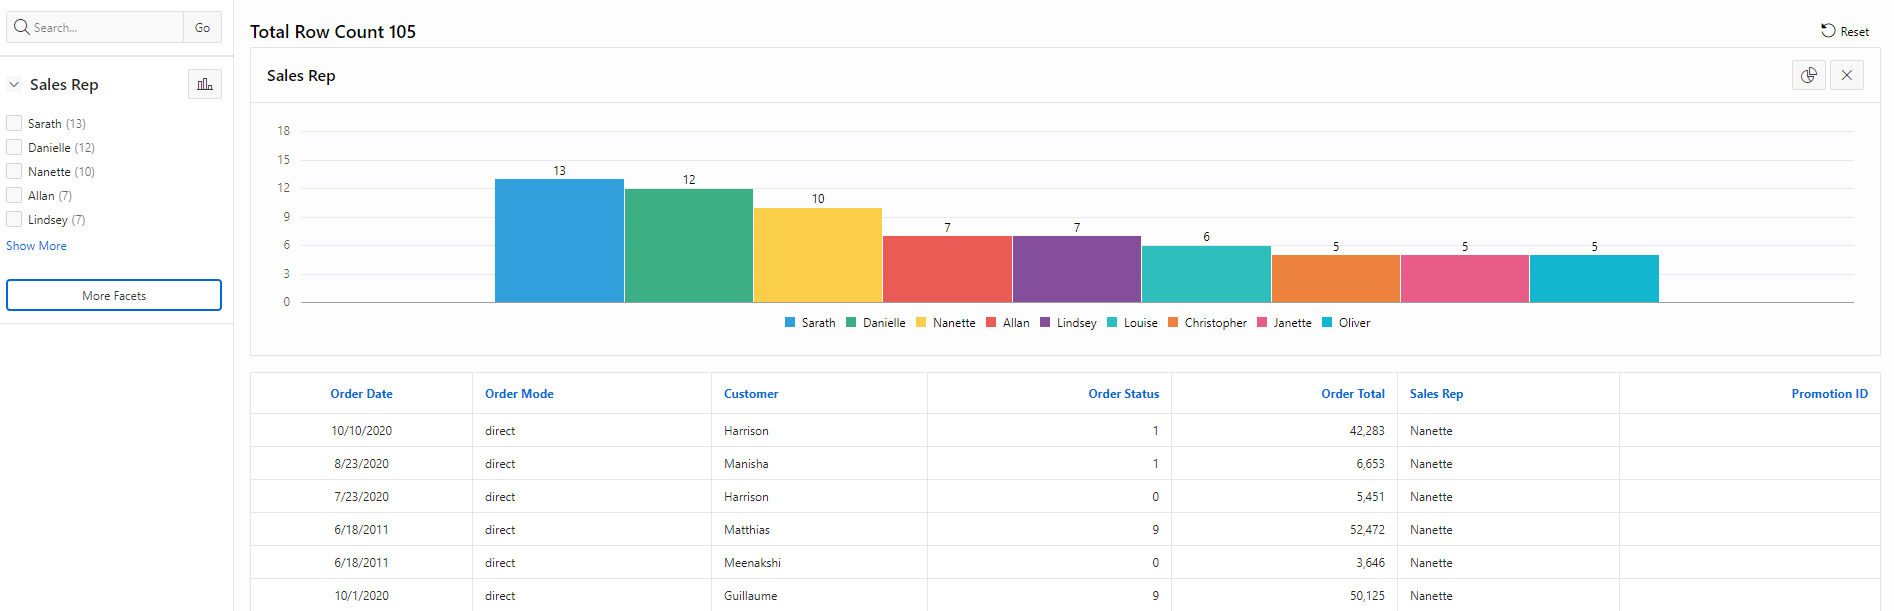
Task: Select the red Allan bar
Action: pos(947,269)
